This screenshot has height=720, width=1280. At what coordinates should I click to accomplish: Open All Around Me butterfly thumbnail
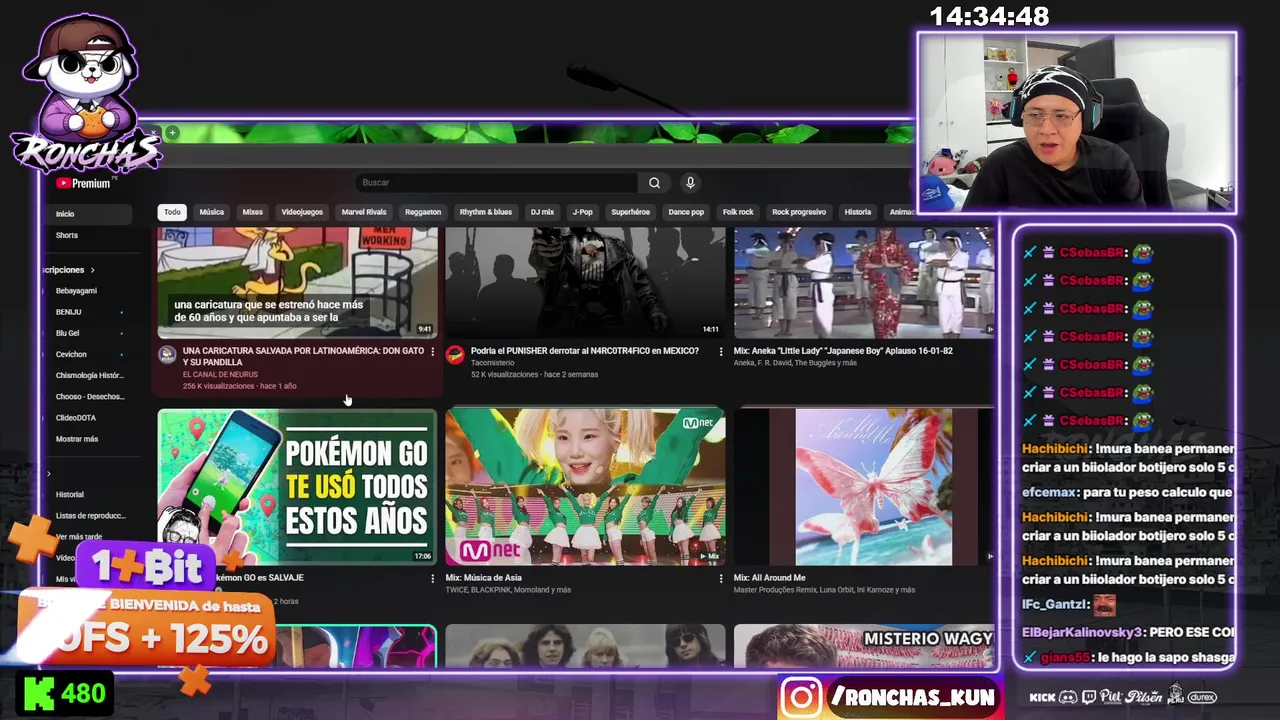pyautogui.click(x=864, y=487)
